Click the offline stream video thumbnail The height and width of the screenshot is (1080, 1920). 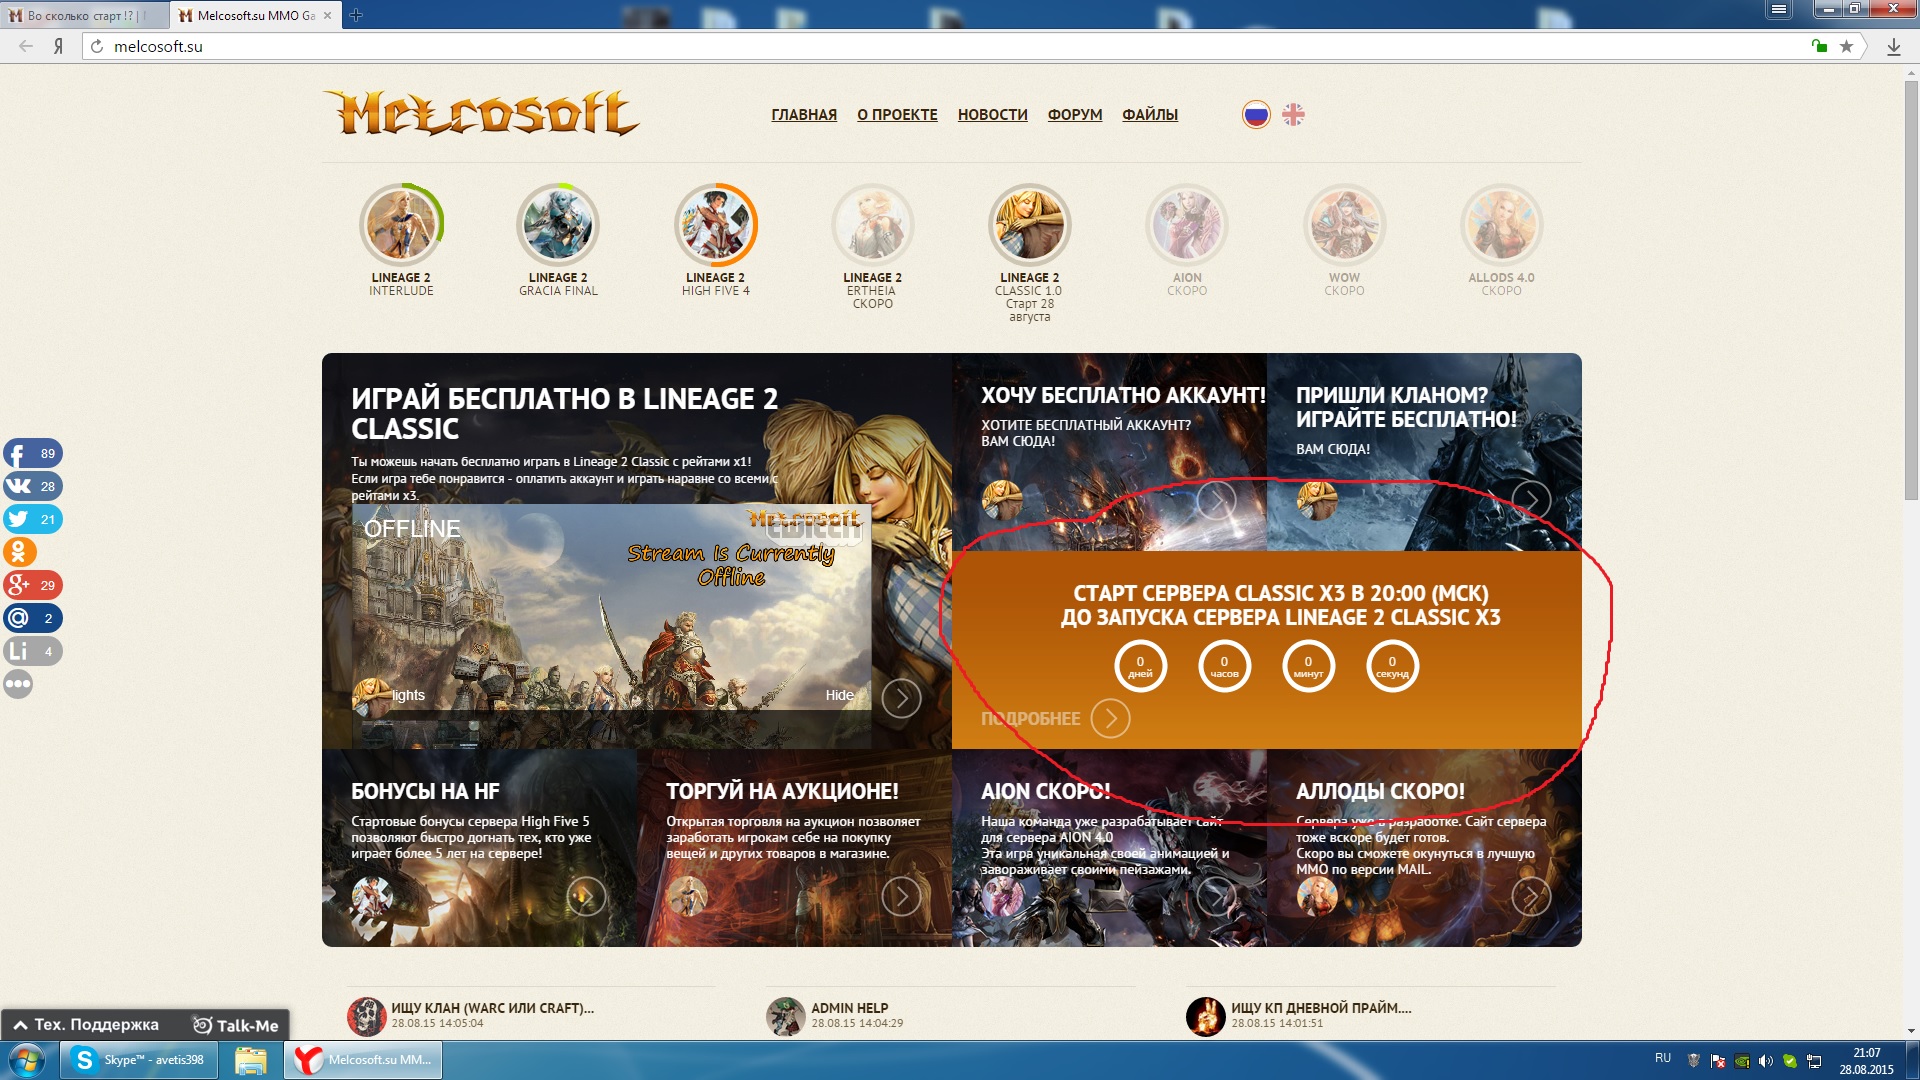(x=611, y=607)
